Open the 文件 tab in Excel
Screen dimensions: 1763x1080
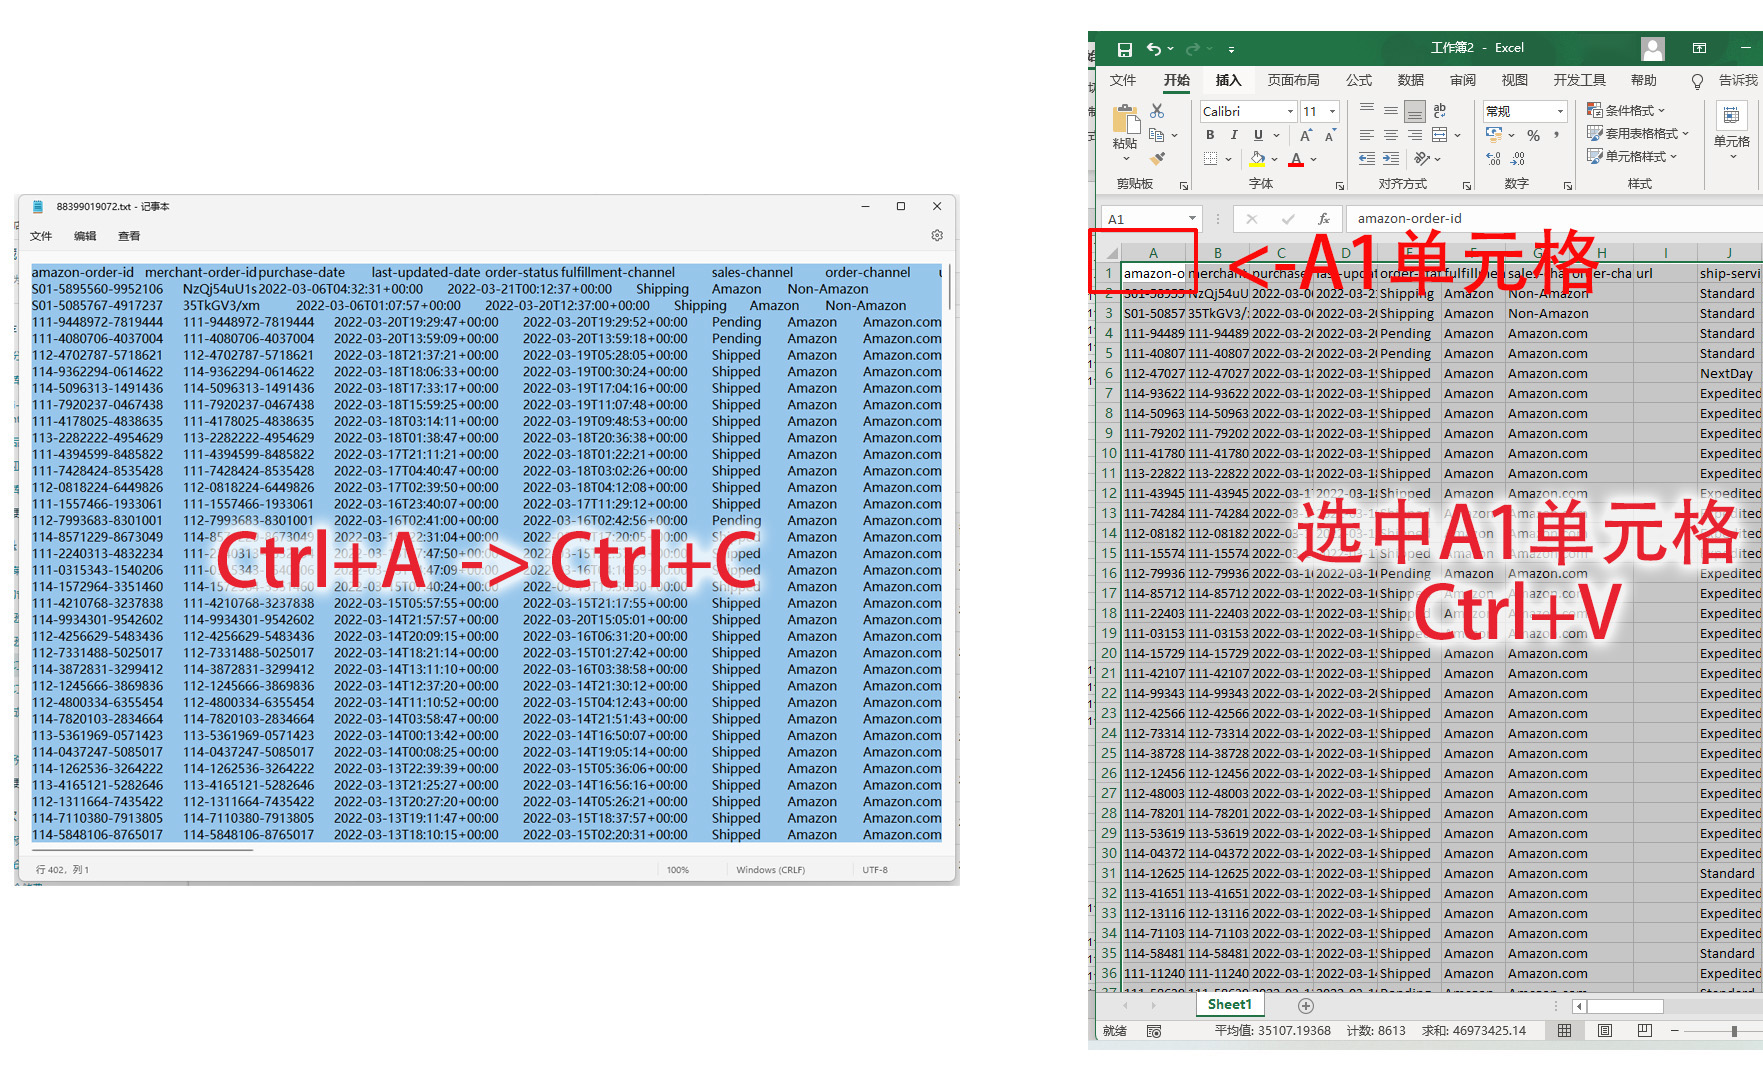coord(1123,81)
